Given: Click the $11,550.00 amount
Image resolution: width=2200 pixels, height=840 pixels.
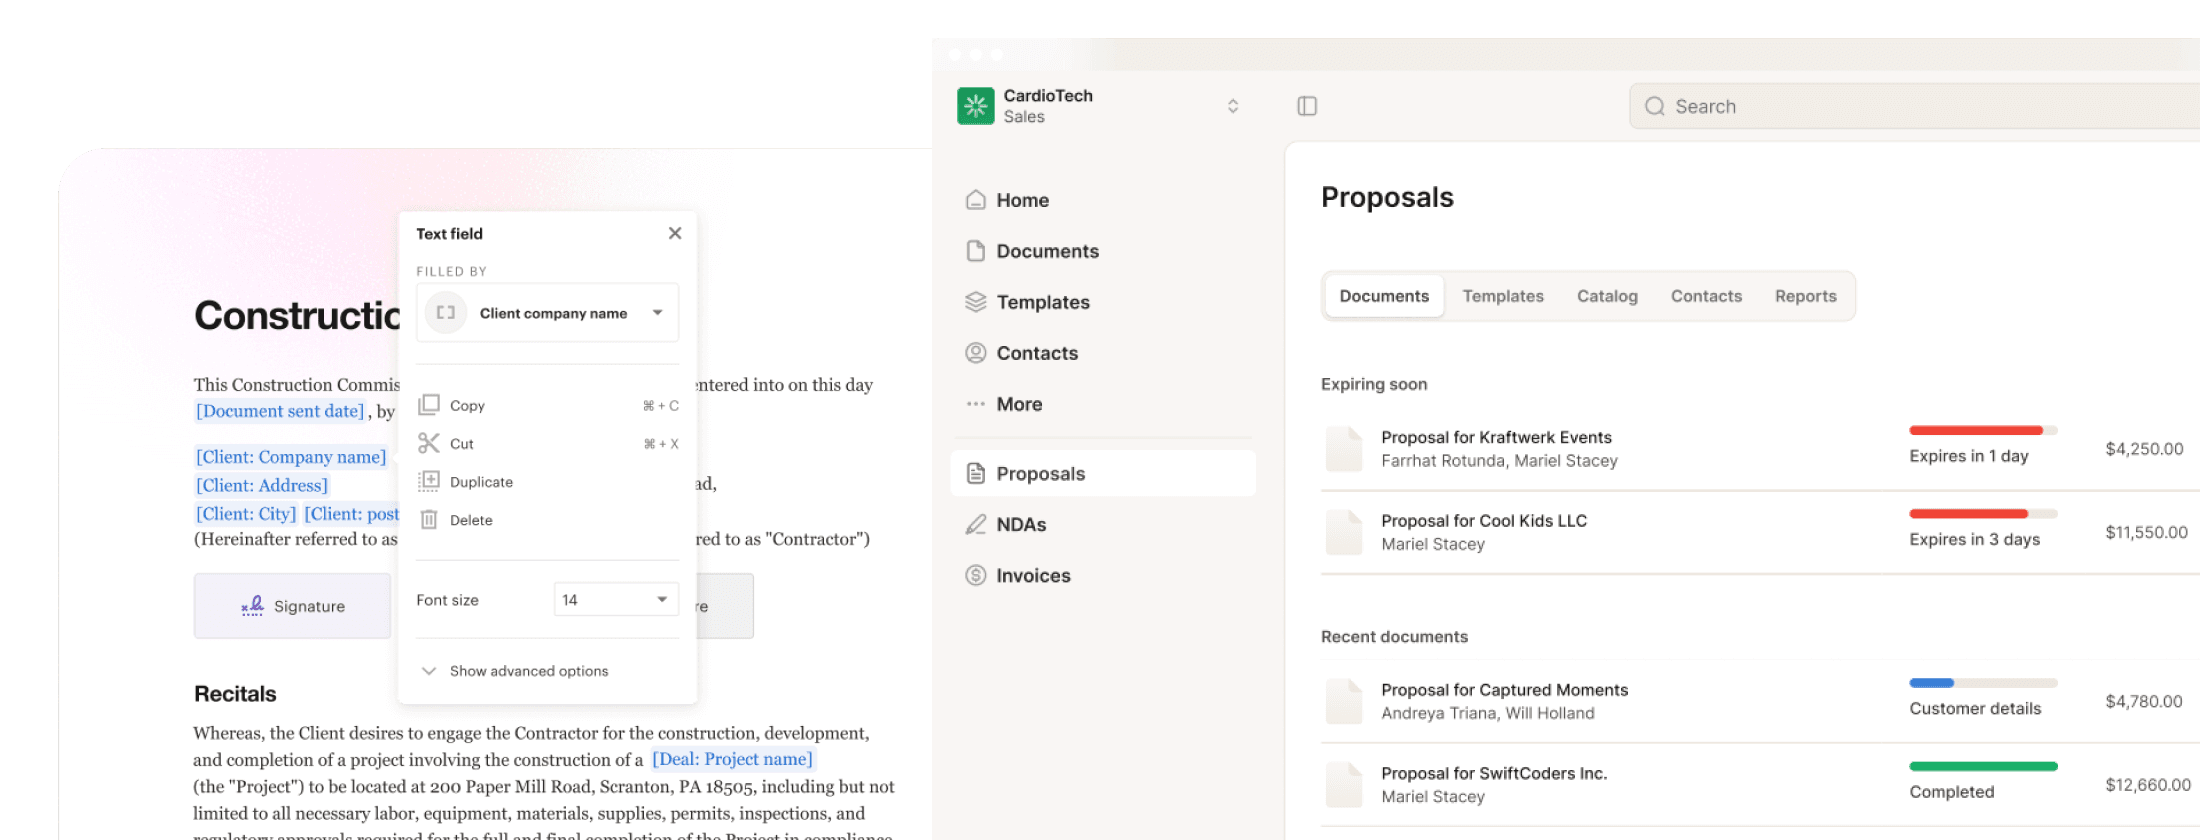Looking at the screenshot, I should coord(2146,532).
